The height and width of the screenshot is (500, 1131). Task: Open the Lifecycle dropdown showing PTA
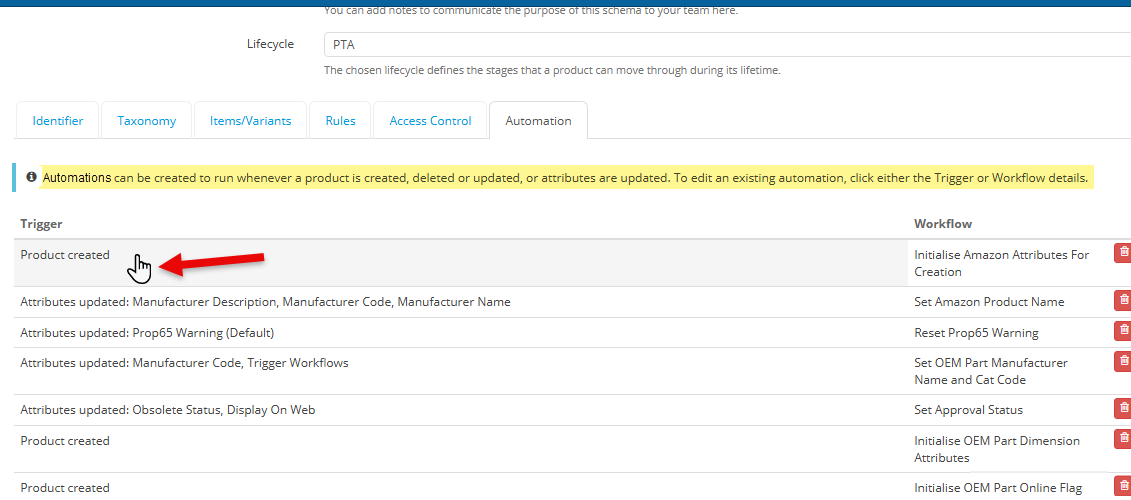726,45
